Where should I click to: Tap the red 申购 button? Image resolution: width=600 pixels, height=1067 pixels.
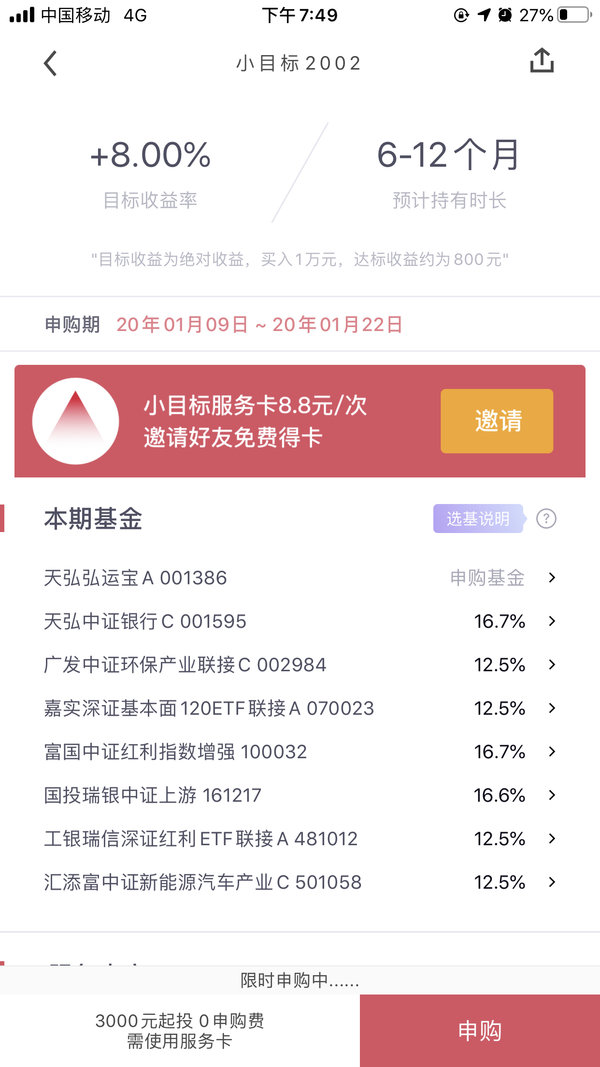point(480,1031)
